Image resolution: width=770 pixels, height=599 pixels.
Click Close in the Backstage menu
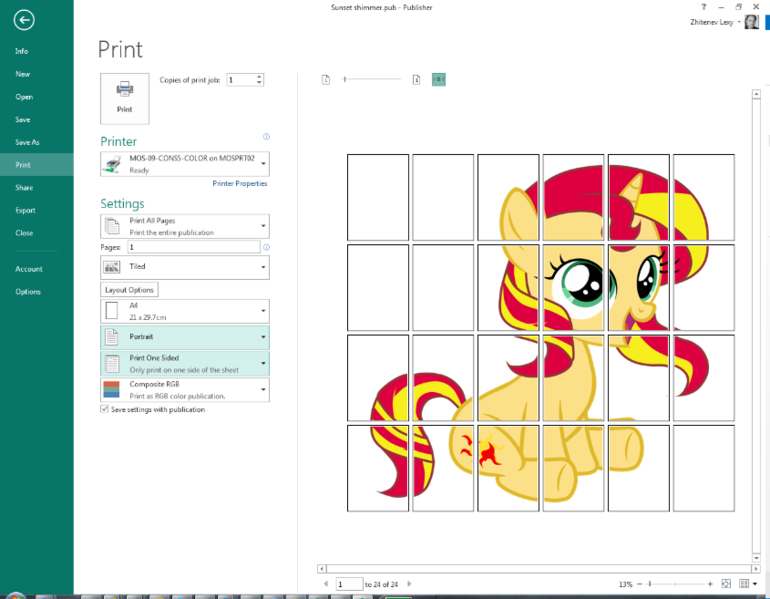(24, 233)
